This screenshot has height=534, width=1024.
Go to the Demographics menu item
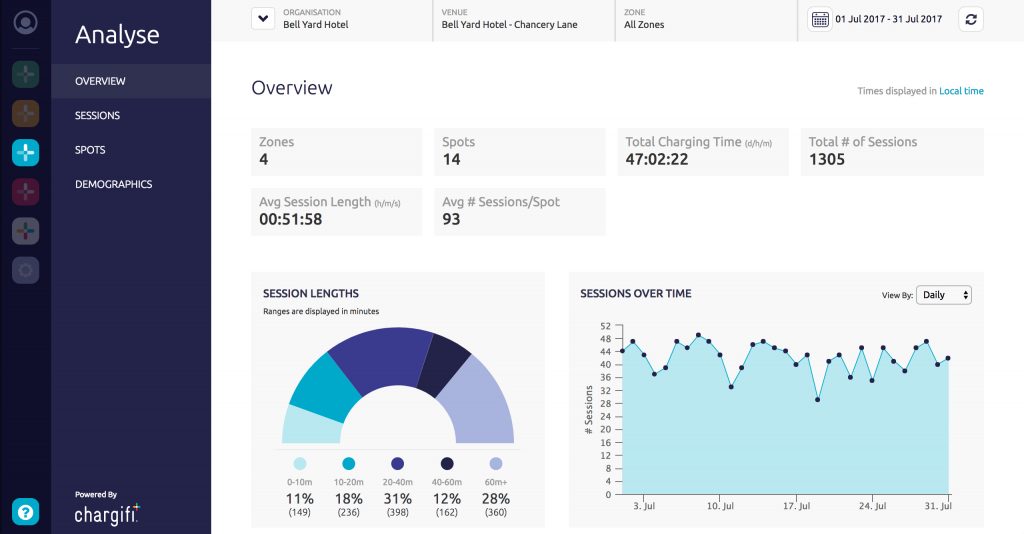(x=131, y=184)
